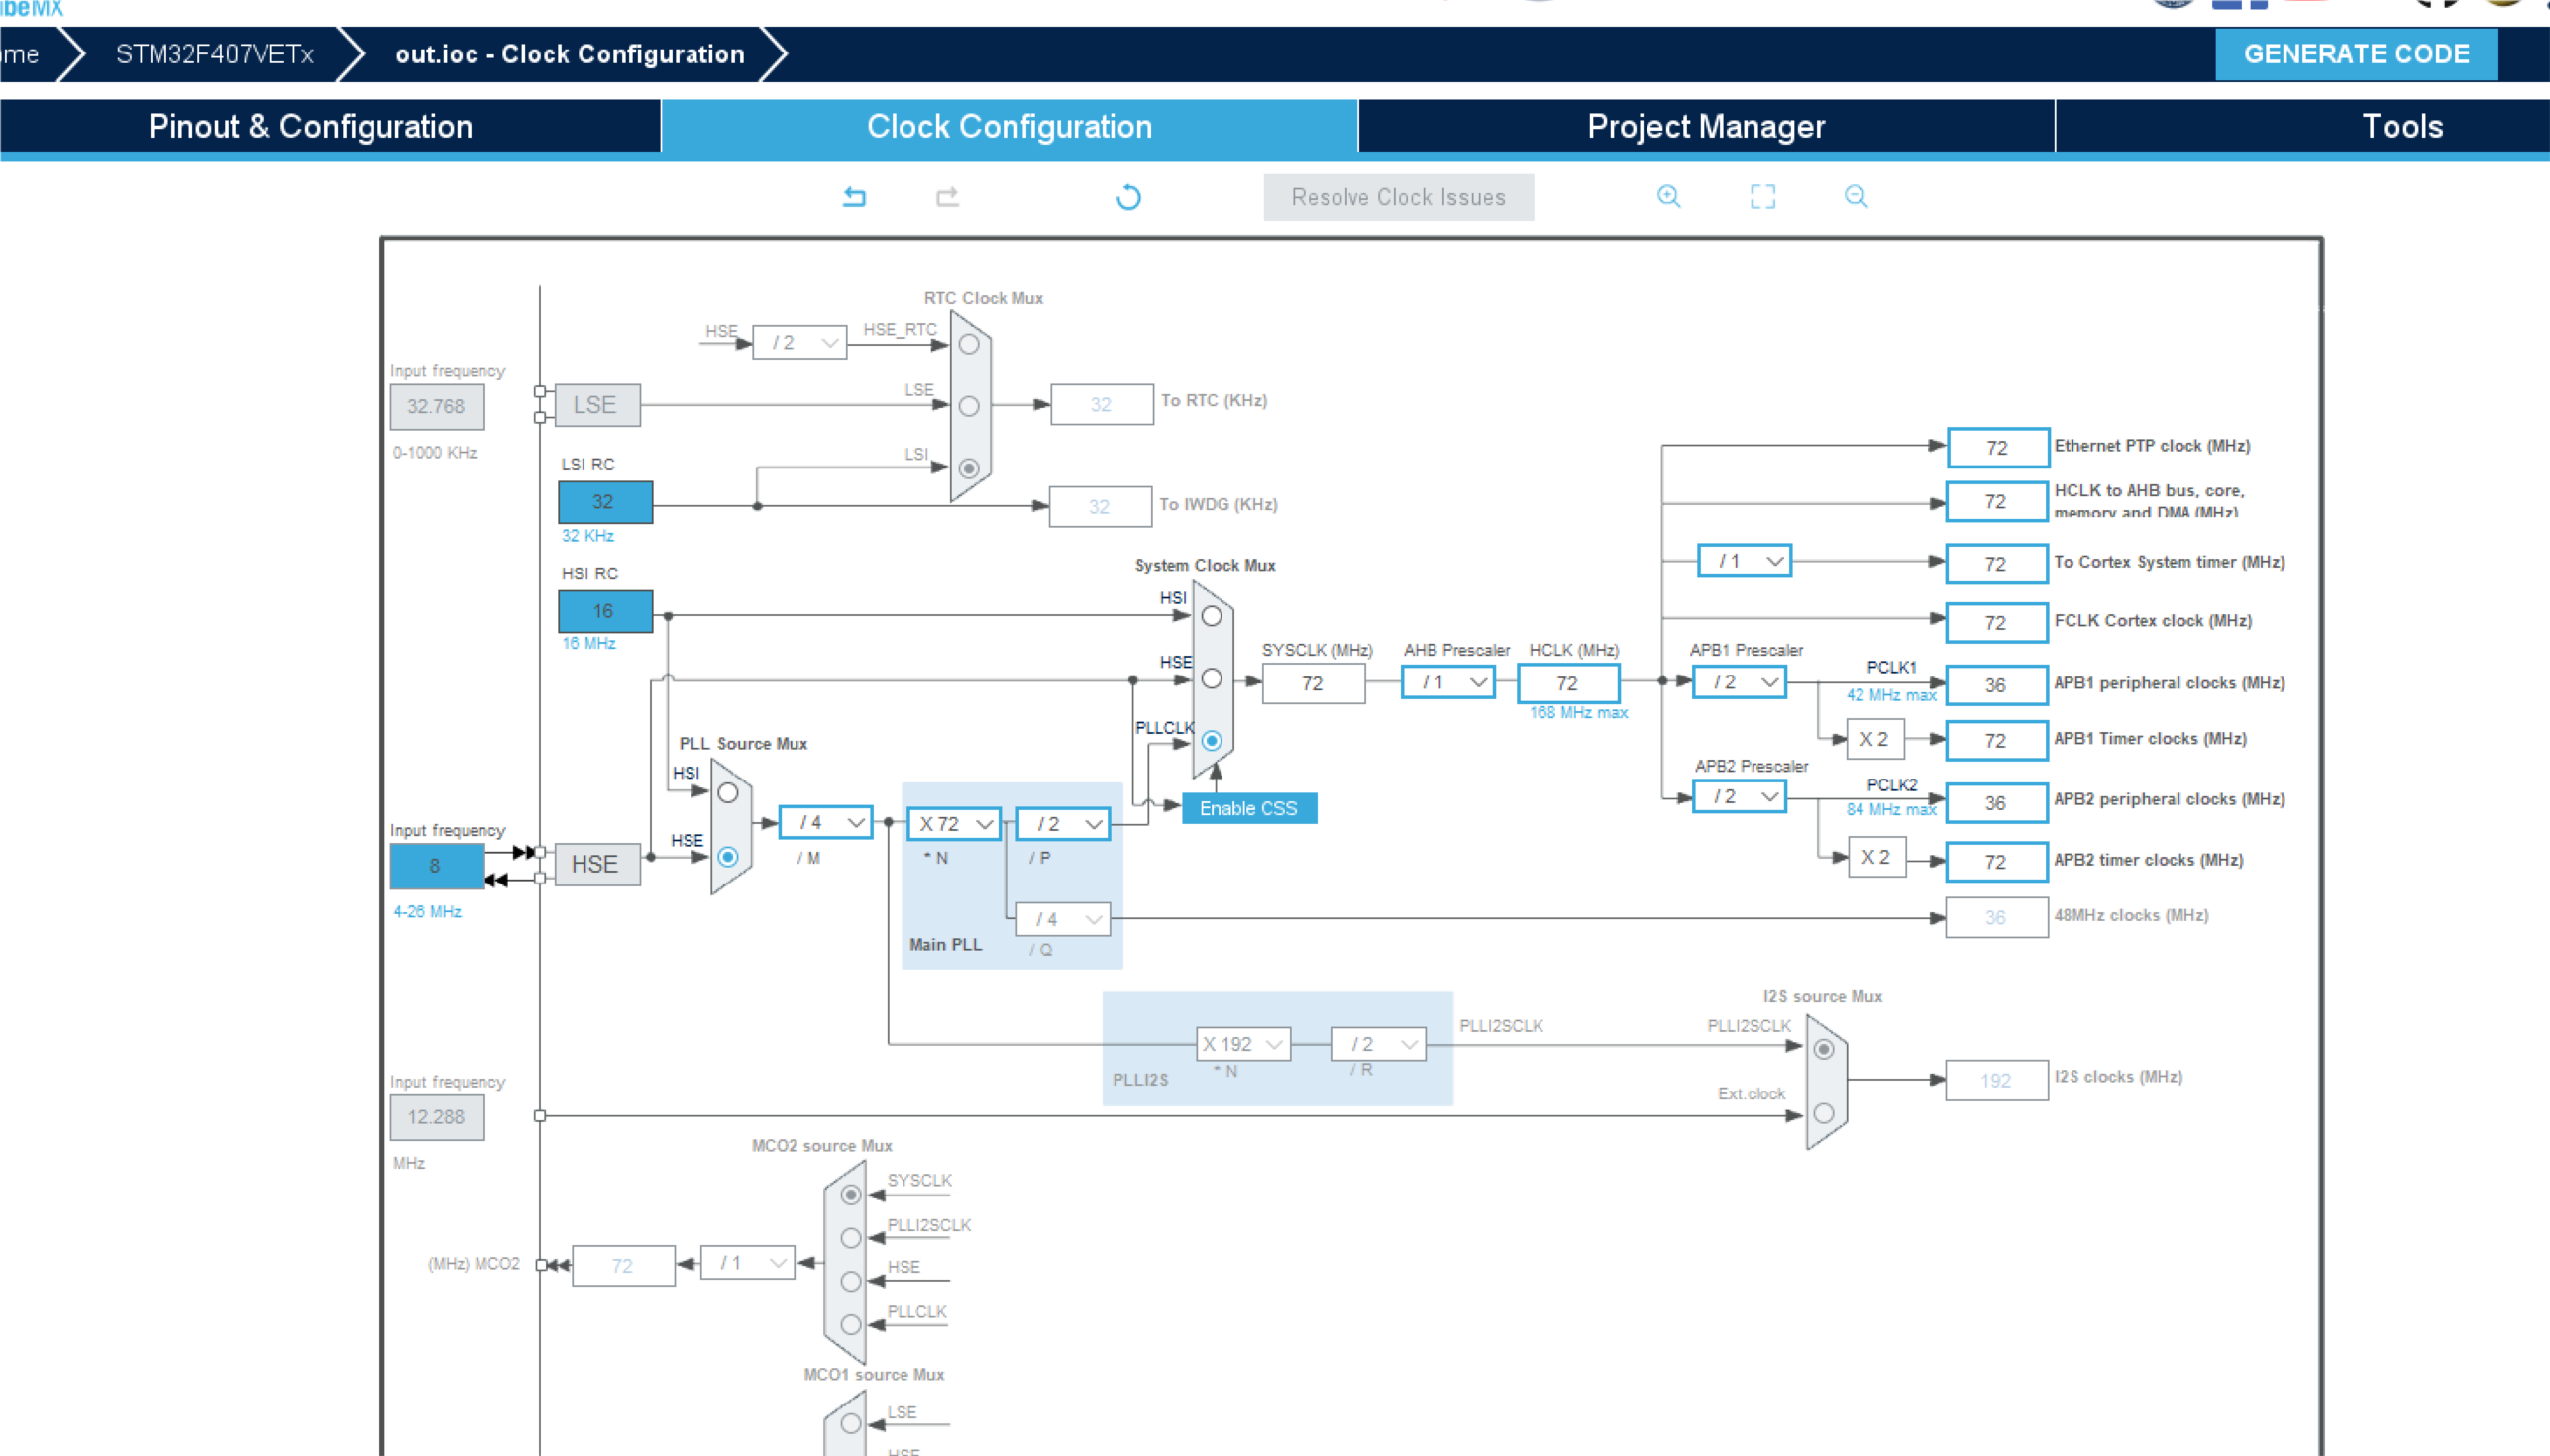The width and height of the screenshot is (2550, 1456).
Task: Click APB1 peripheral clocks value field
Action: pos(1996,685)
